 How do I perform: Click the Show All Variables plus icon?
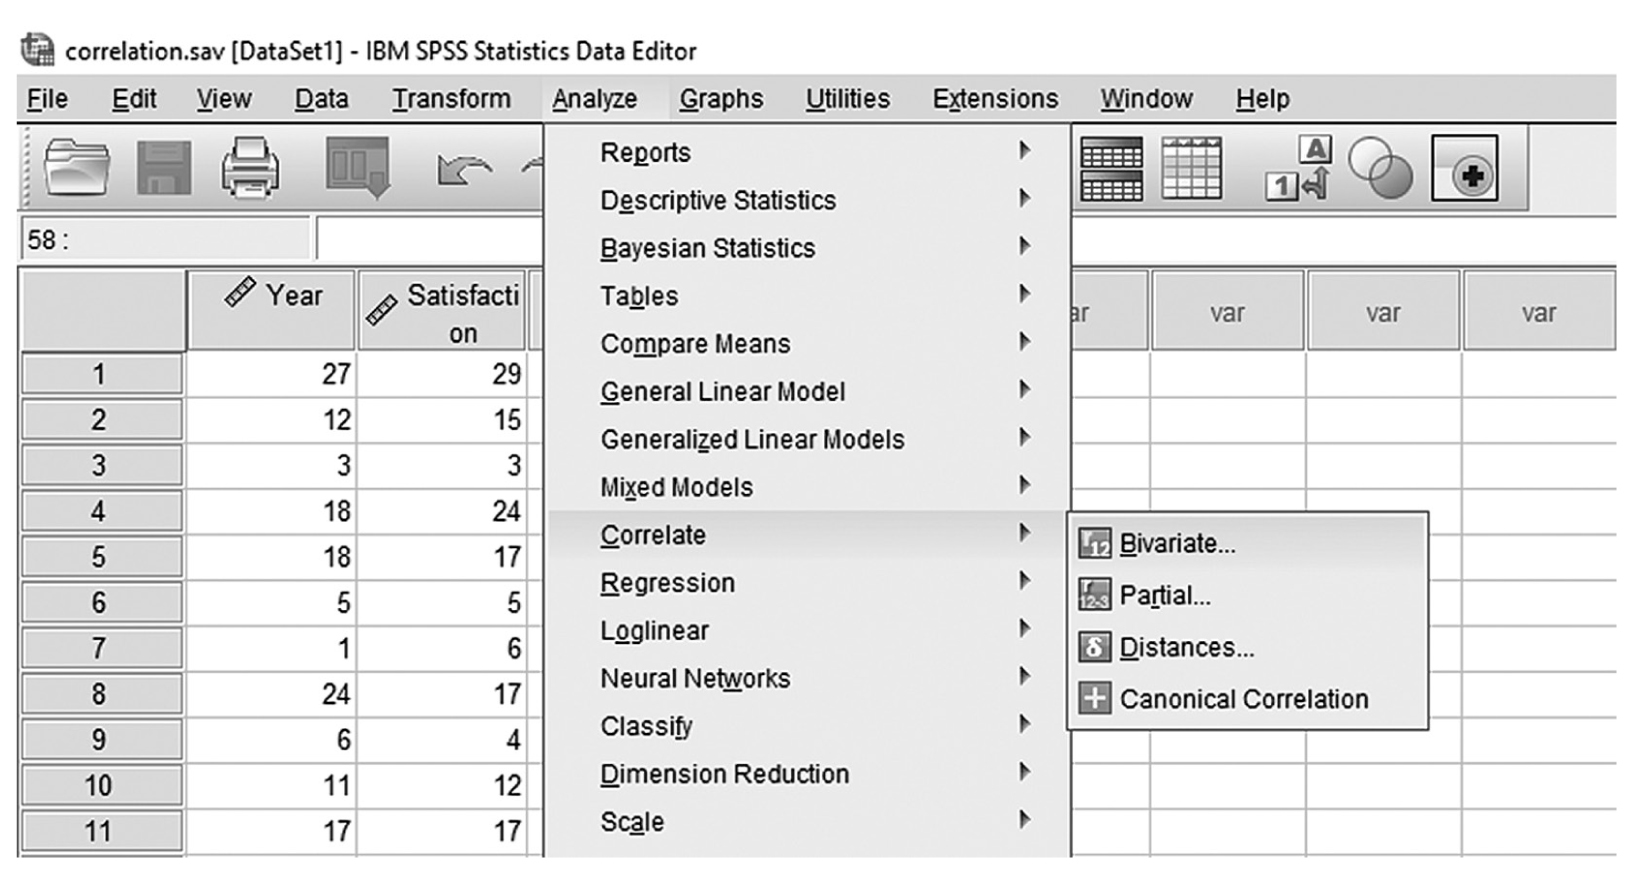click(1465, 168)
